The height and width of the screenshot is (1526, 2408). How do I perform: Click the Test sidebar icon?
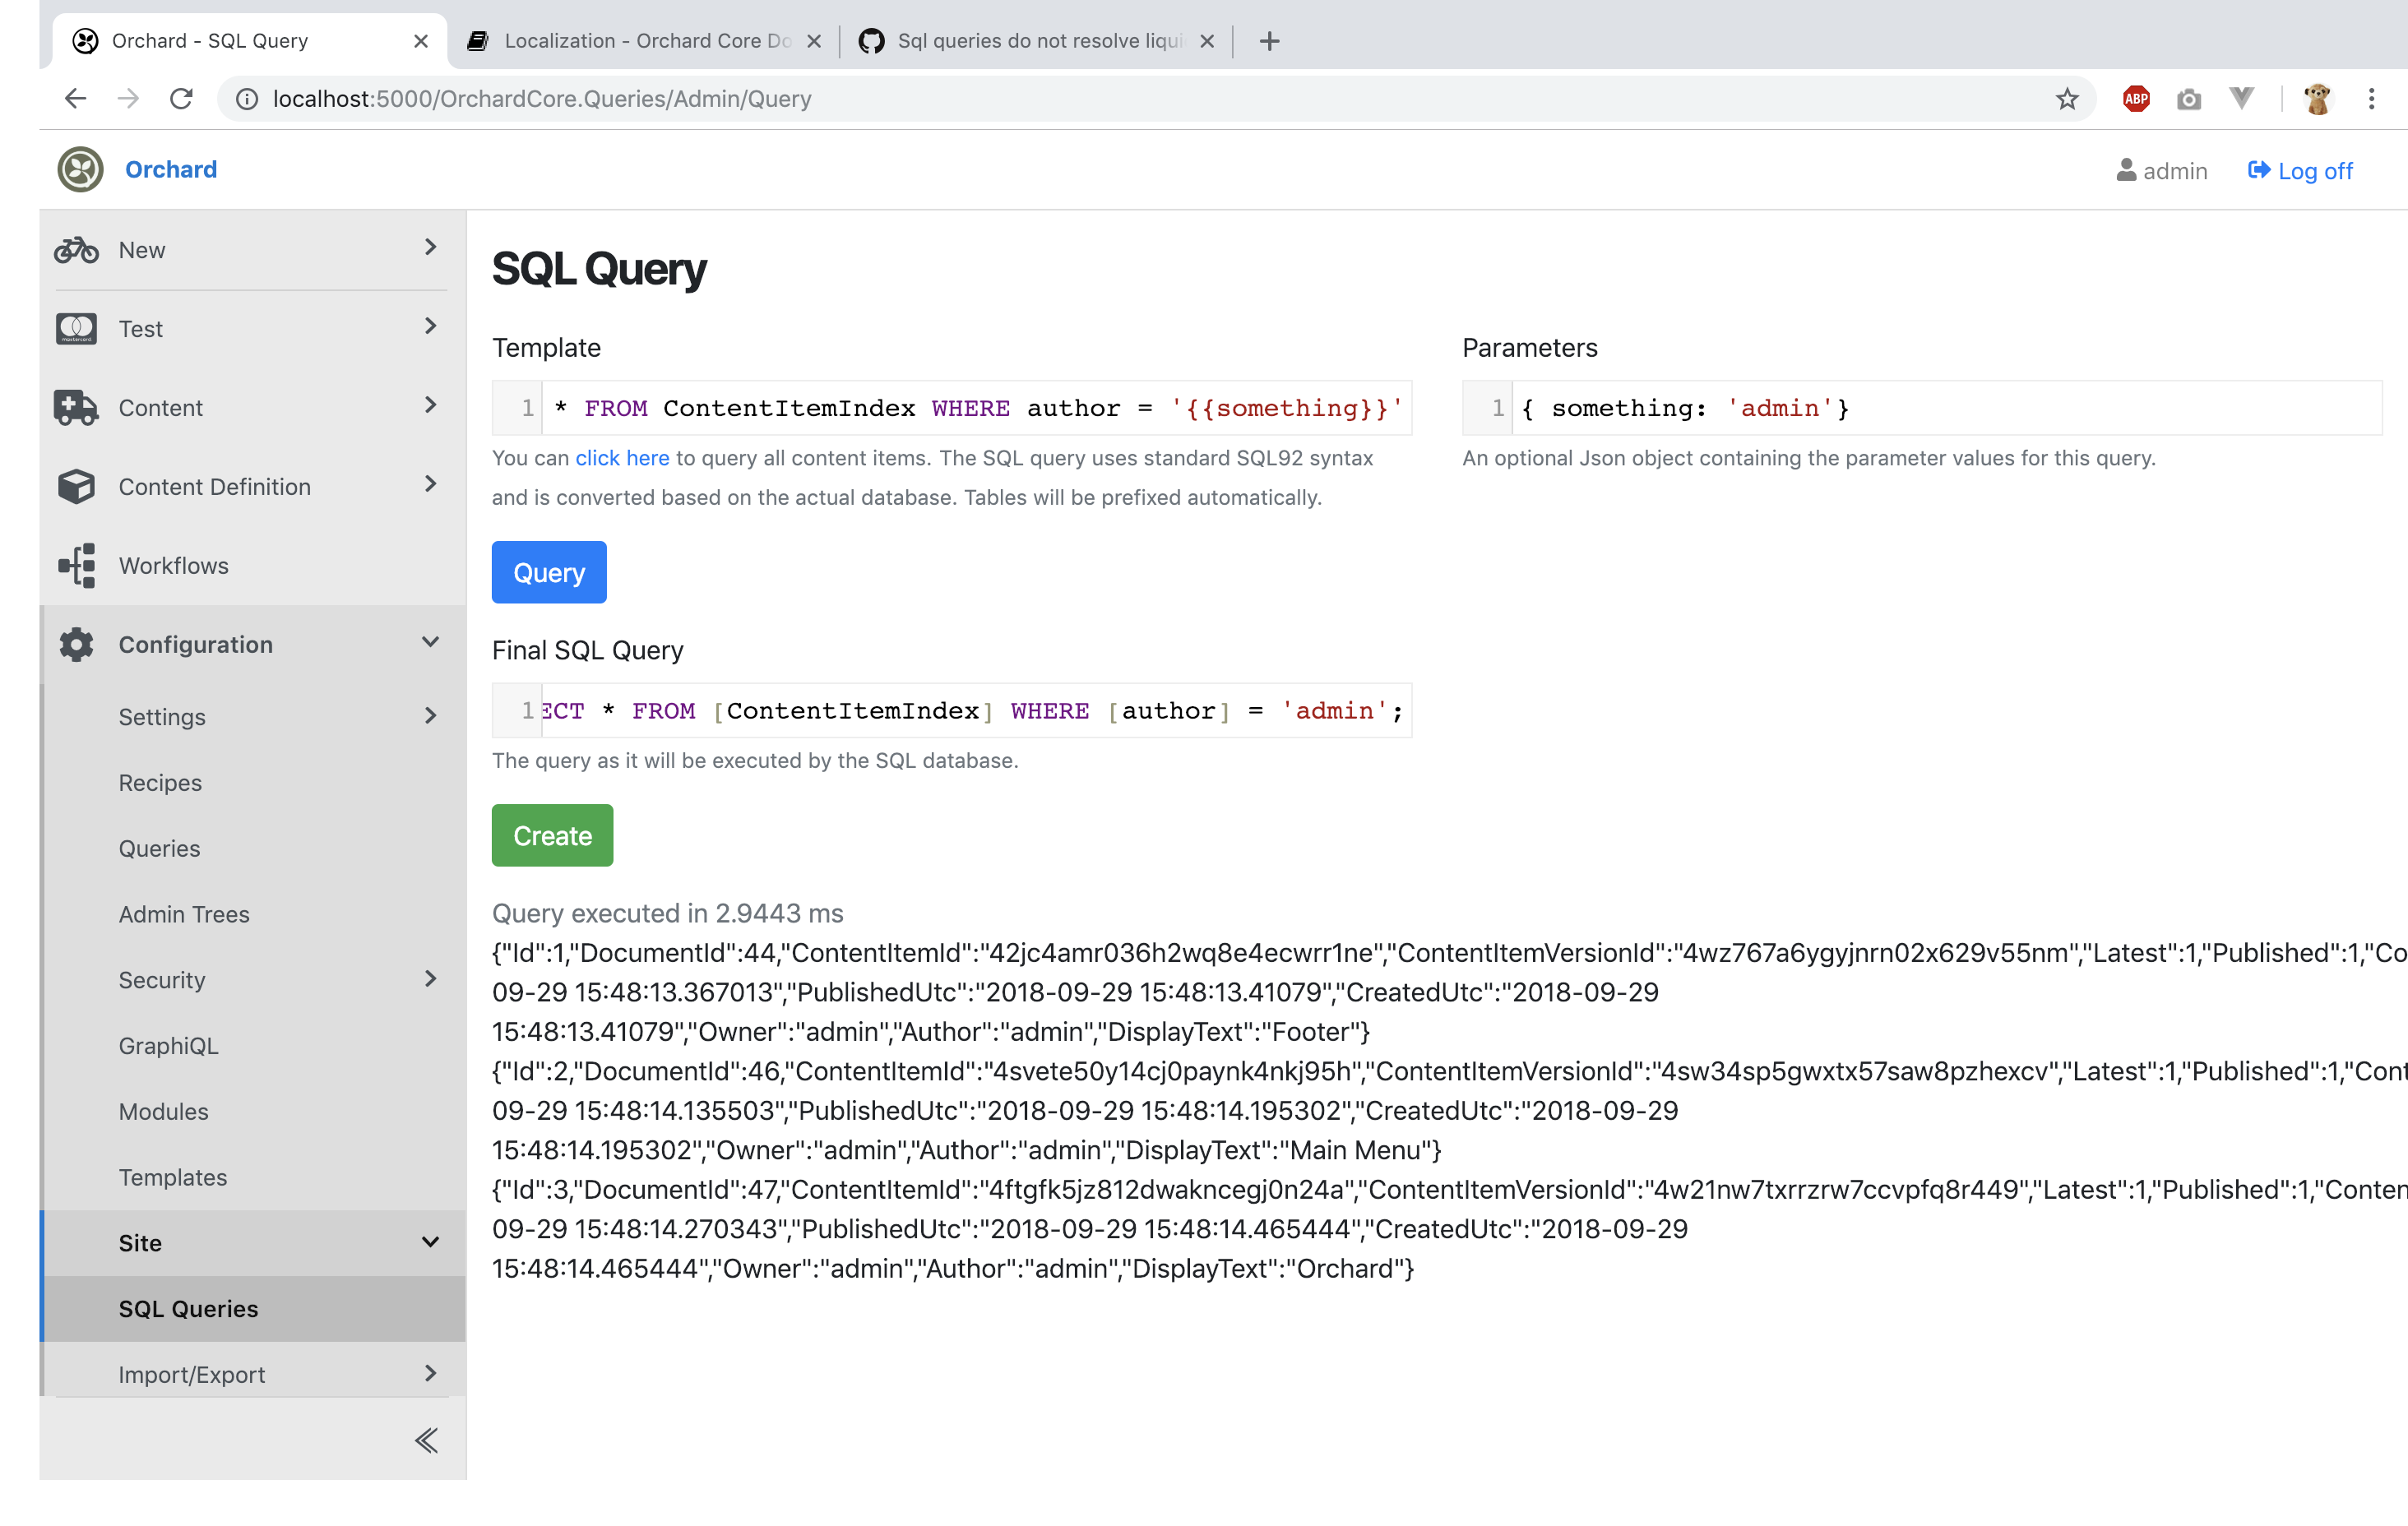[x=76, y=328]
